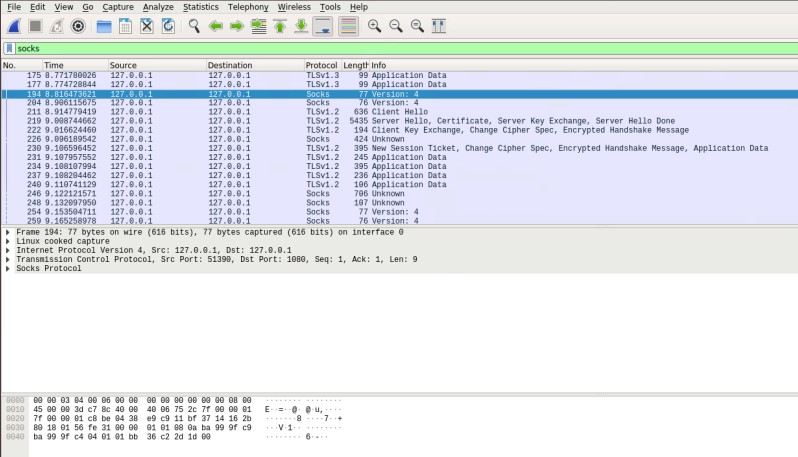Toggle auto-scroll during live capture
Image resolution: width=798 pixels, height=457 pixels.
click(323, 26)
